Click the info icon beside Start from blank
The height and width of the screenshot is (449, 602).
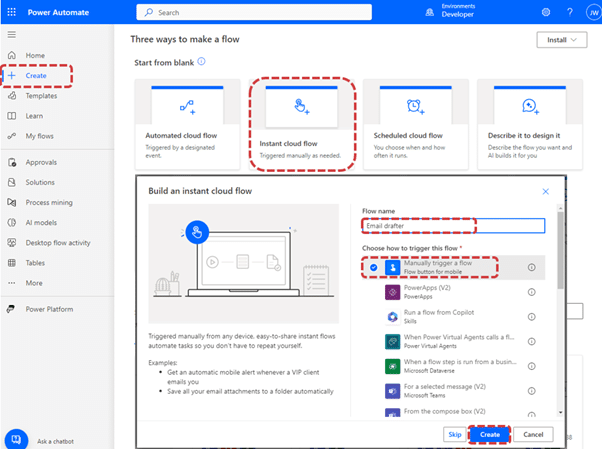coord(201,61)
